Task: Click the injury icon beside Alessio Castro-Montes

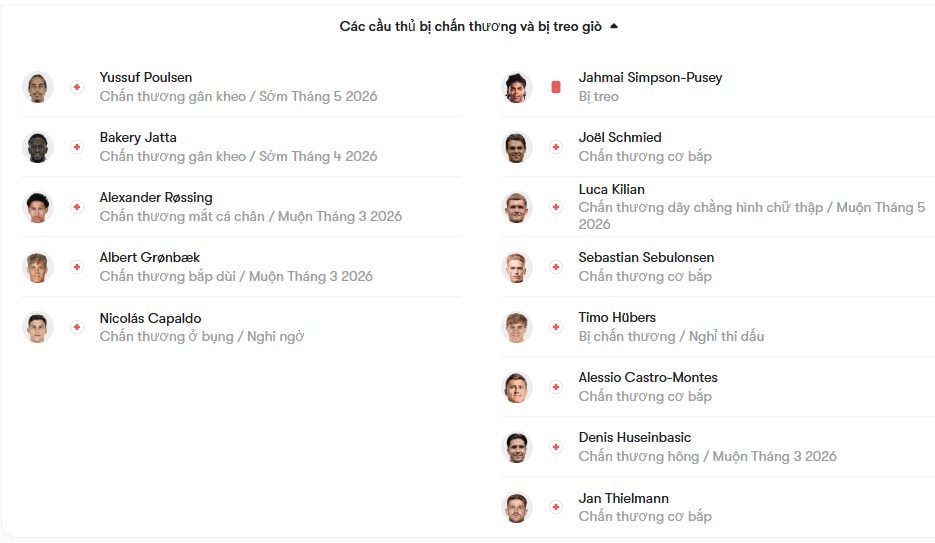Action: (x=556, y=387)
